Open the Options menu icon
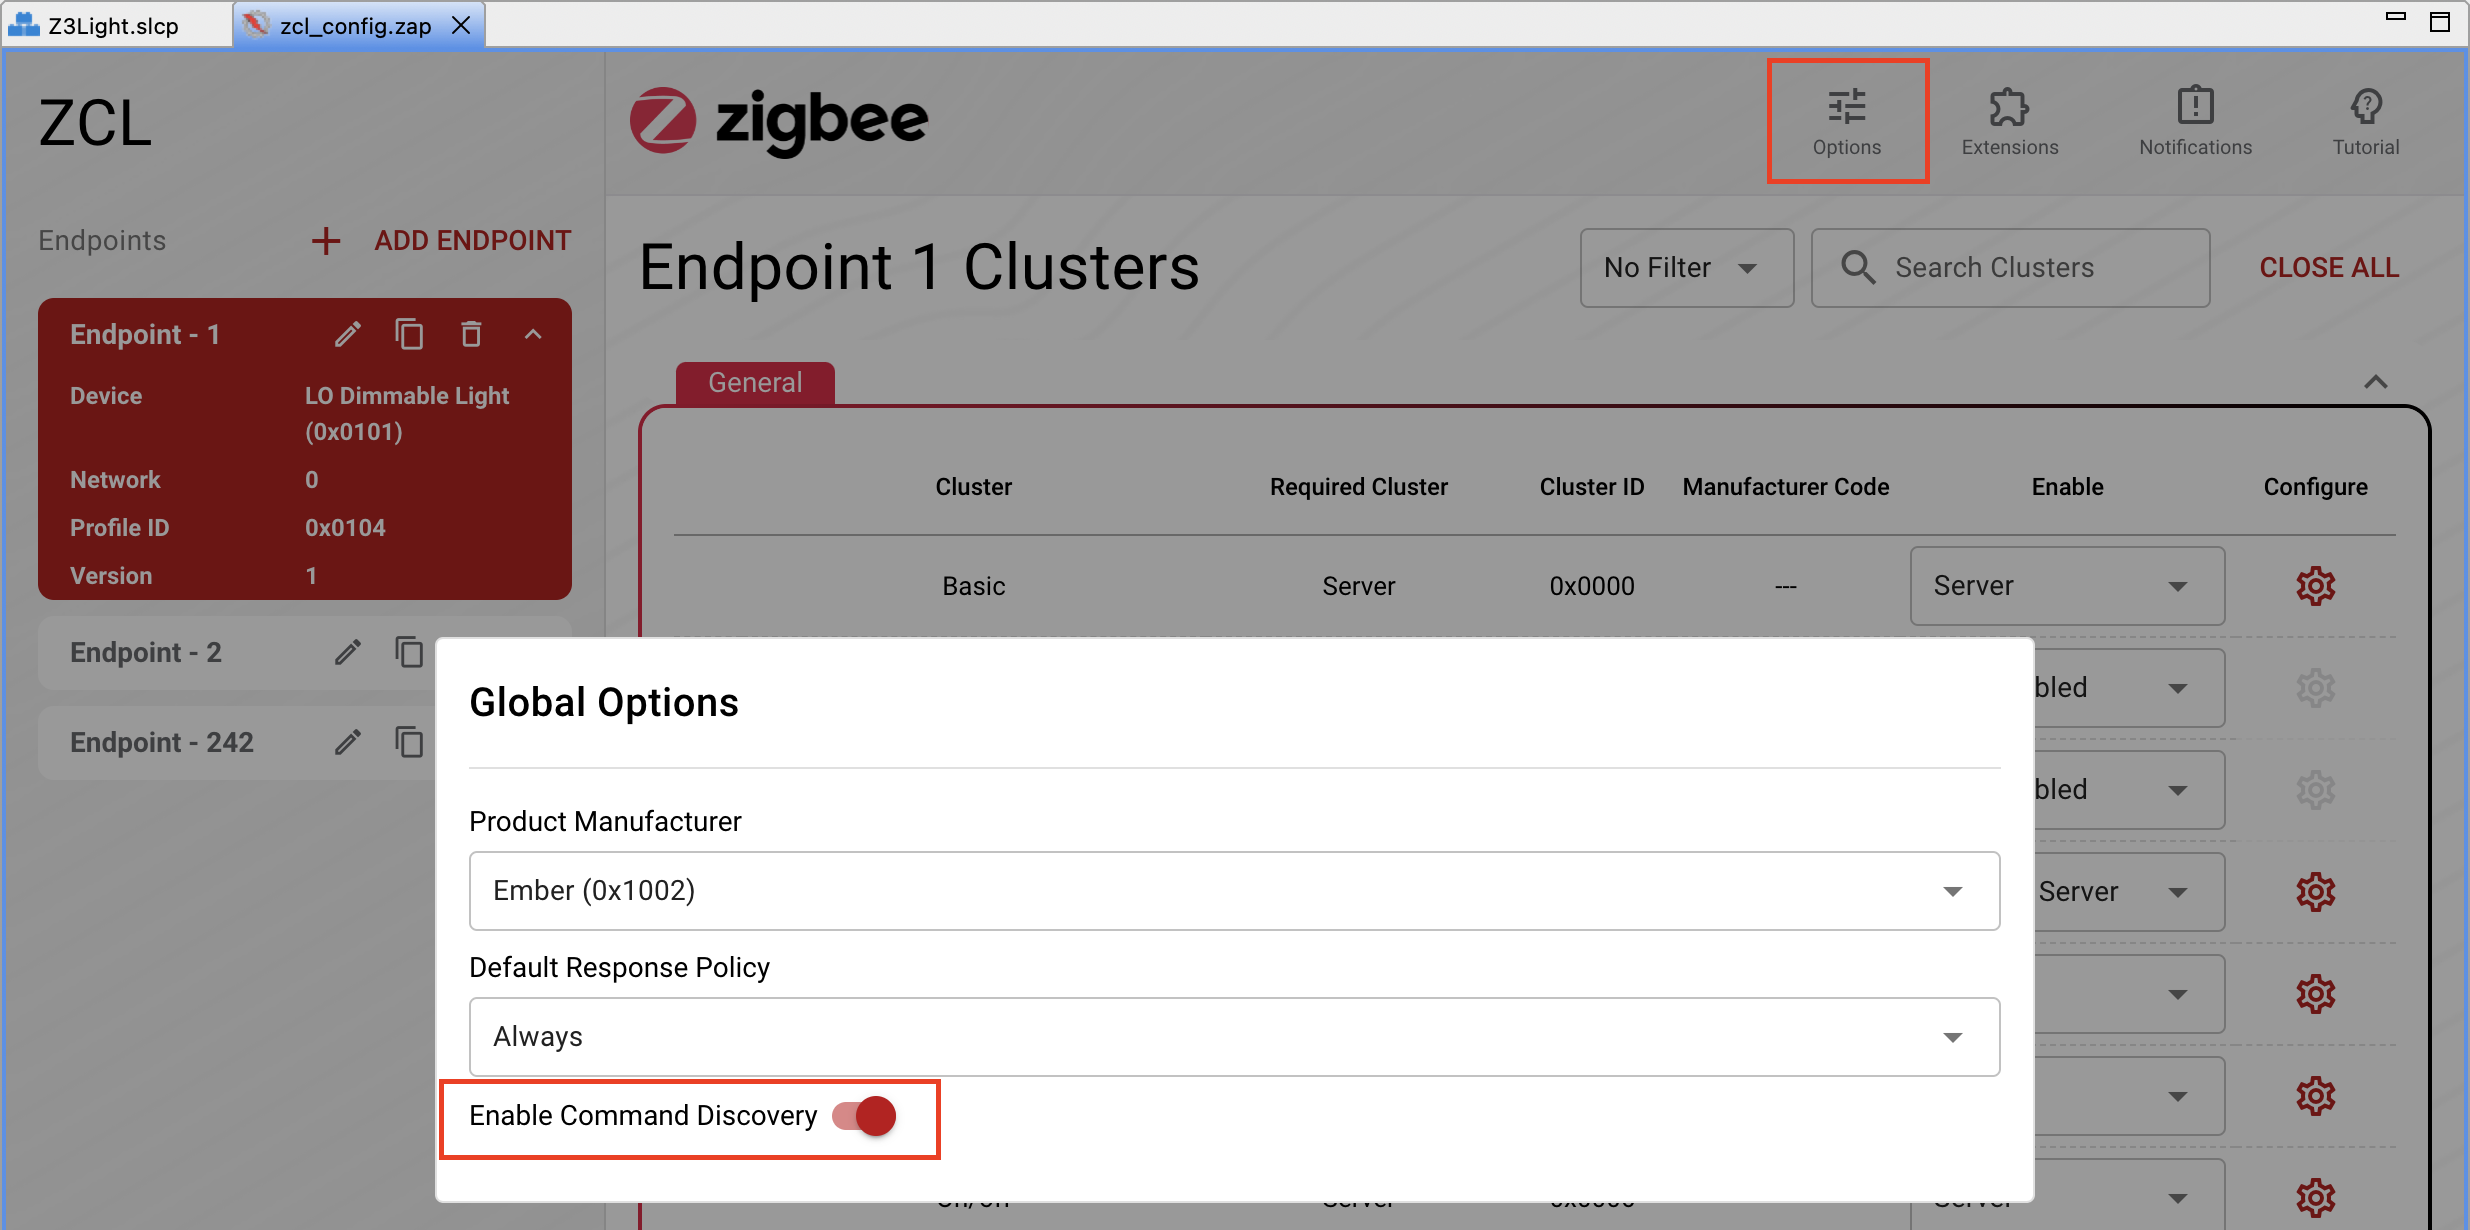 coord(1847,107)
